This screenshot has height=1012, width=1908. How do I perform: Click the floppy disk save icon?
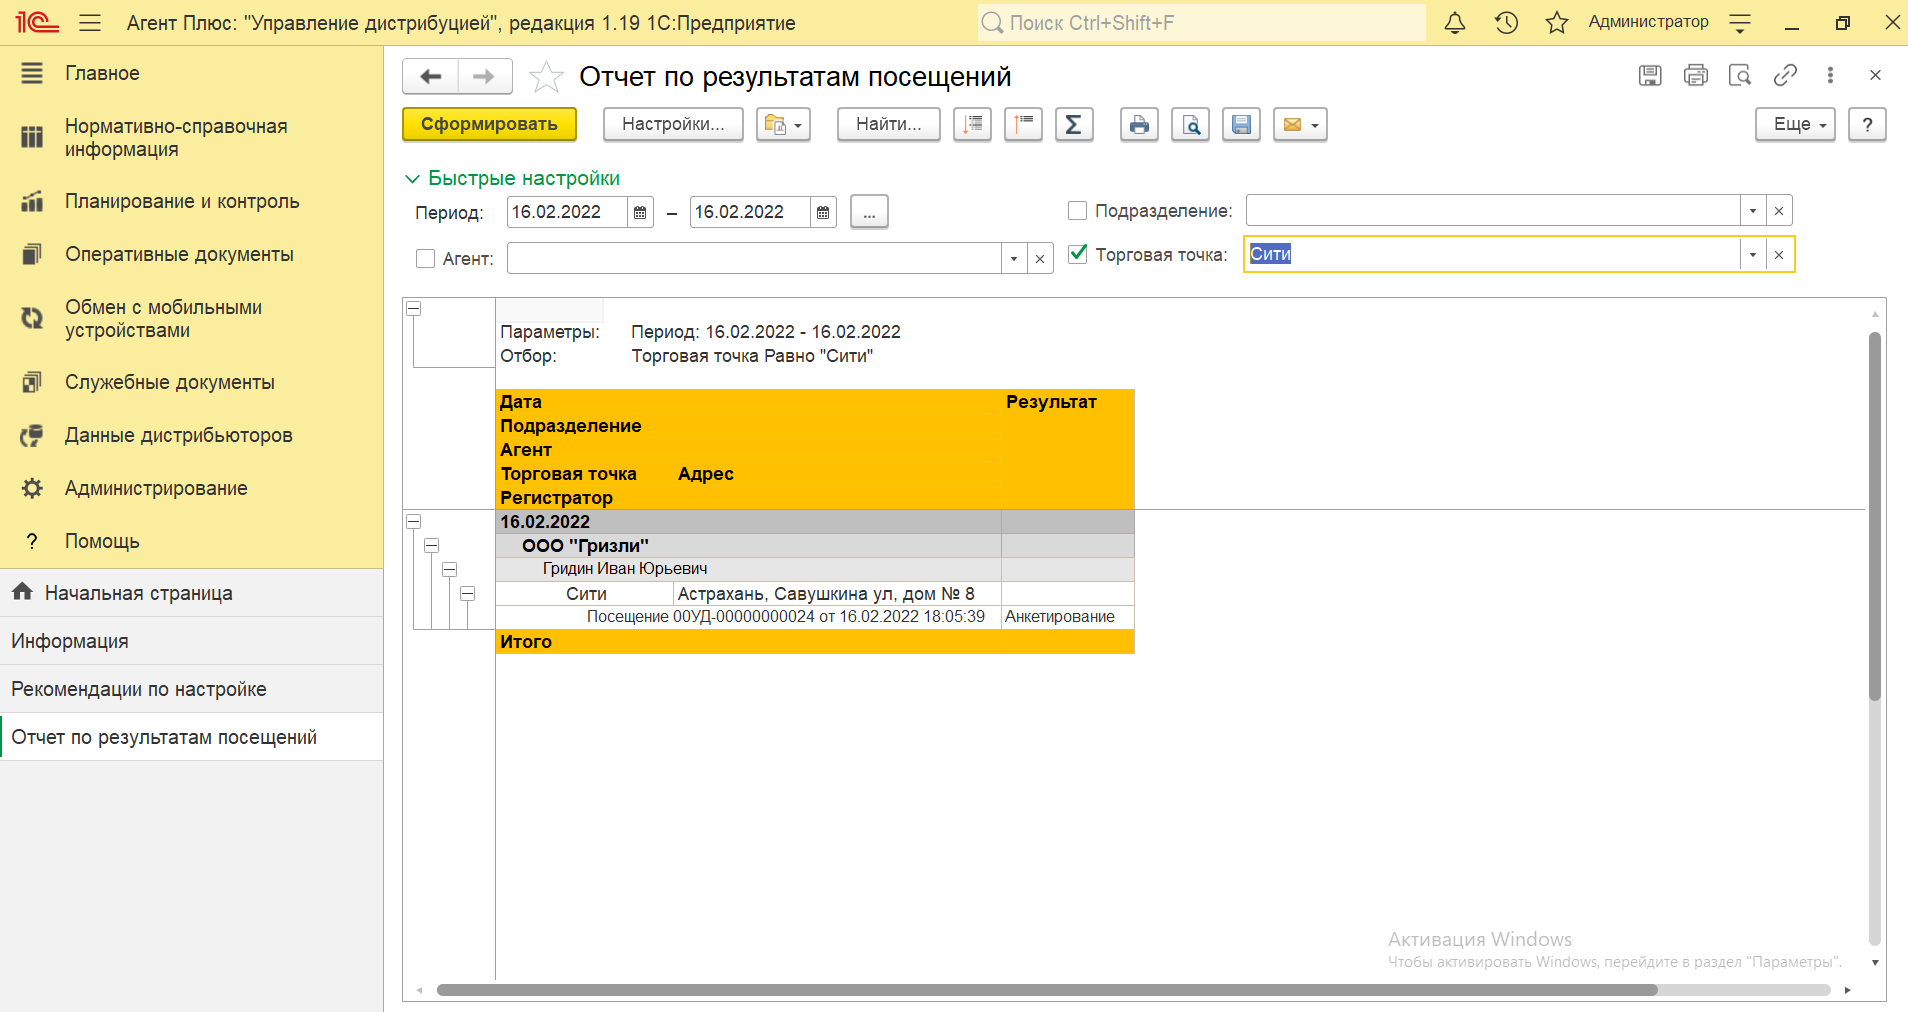1241,125
